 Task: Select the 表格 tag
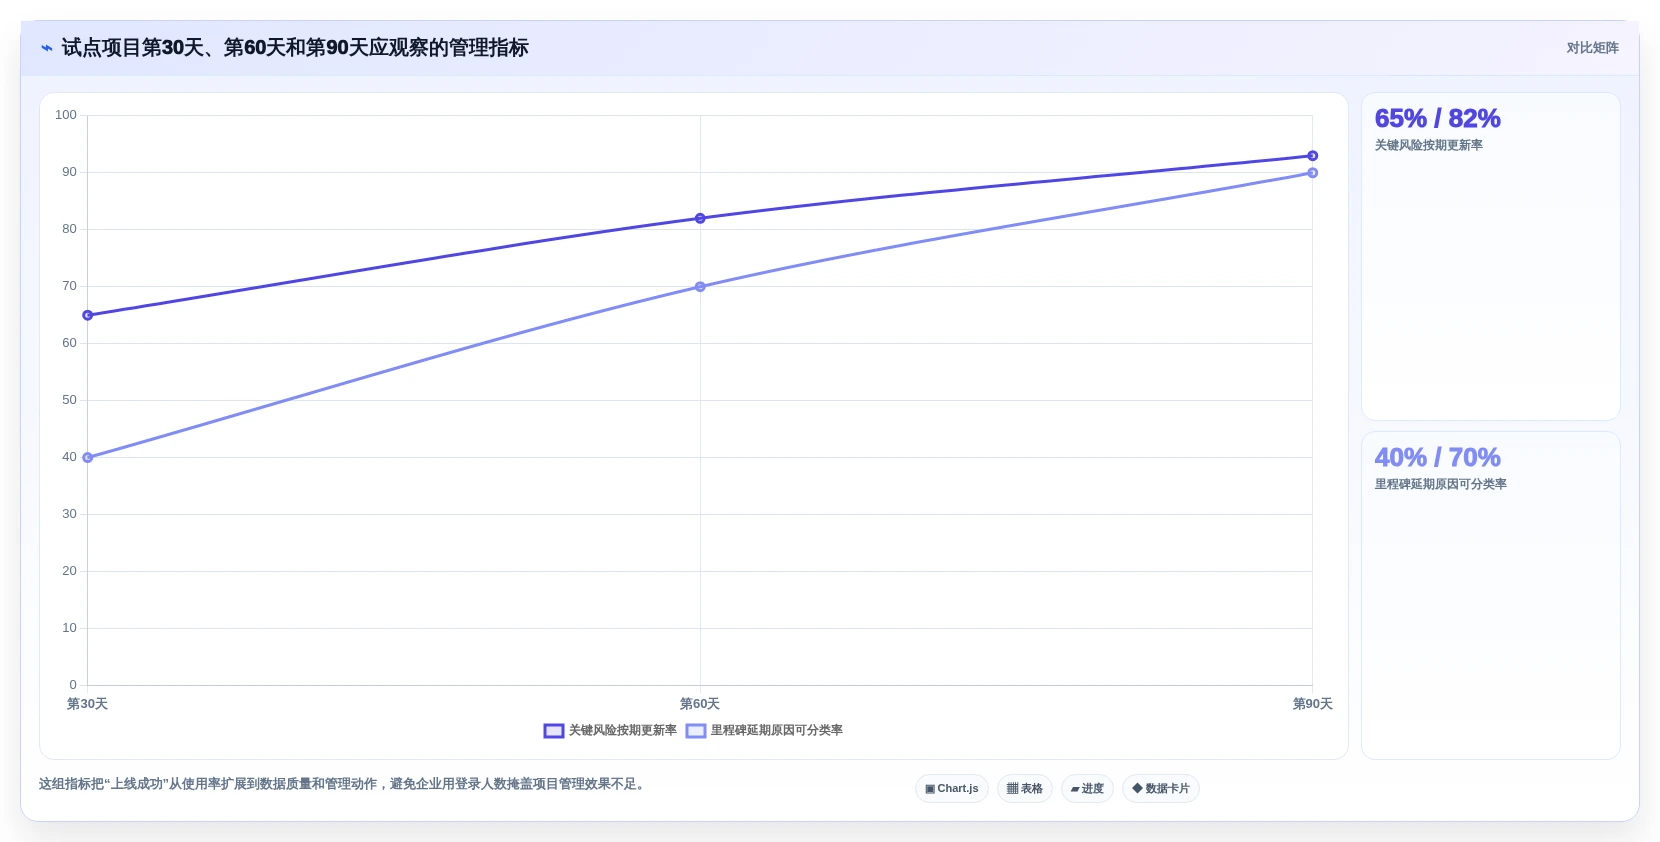[1025, 789]
